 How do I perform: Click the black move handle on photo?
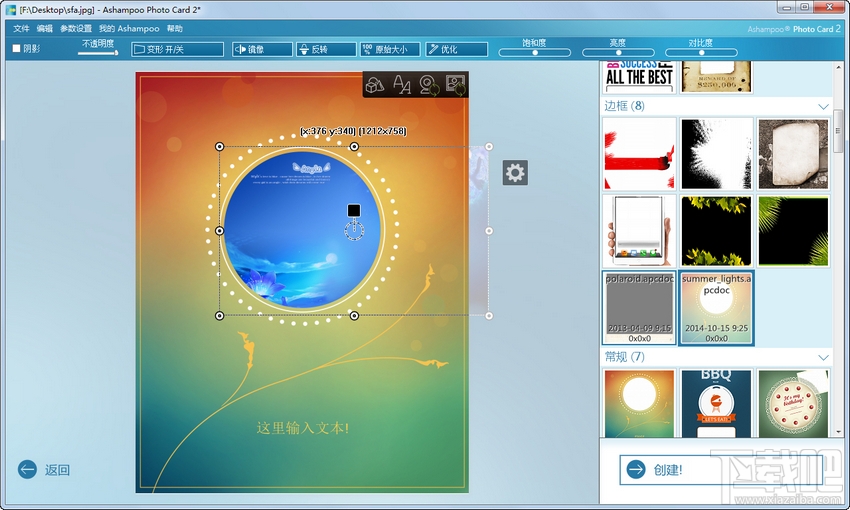[354, 210]
